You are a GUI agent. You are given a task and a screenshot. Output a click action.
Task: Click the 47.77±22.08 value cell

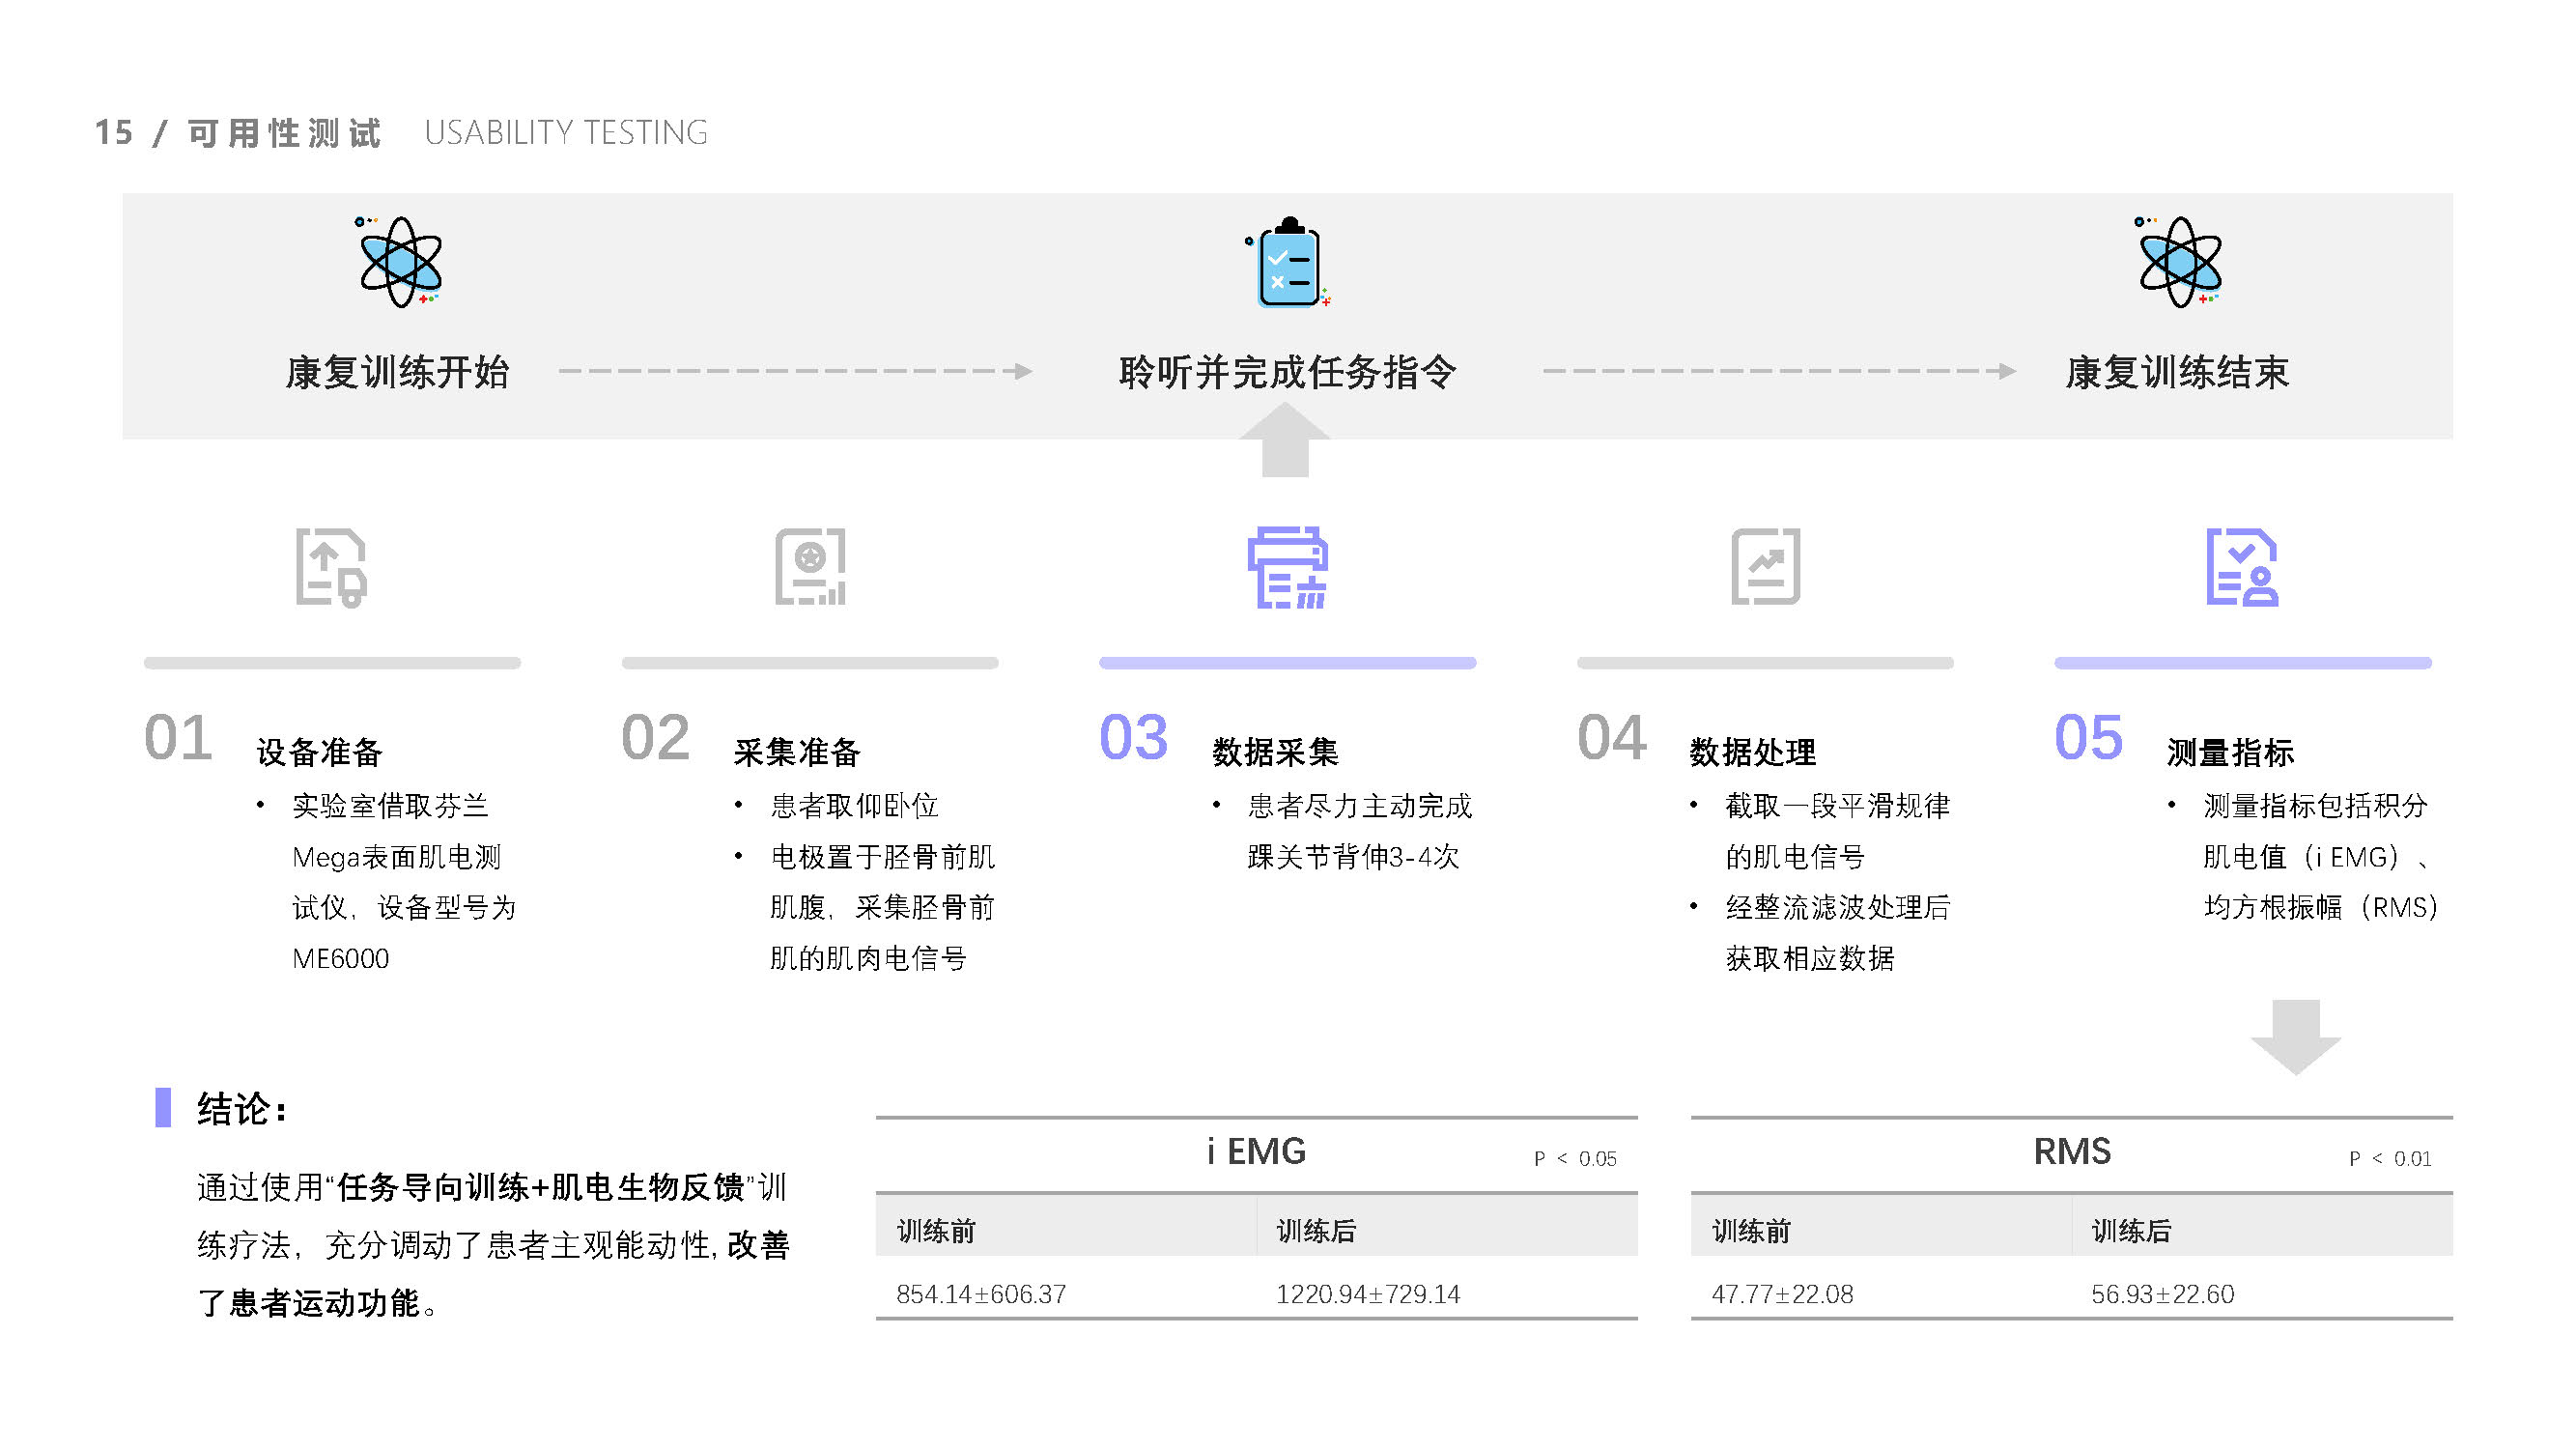pyautogui.click(x=1782, y=1294)
